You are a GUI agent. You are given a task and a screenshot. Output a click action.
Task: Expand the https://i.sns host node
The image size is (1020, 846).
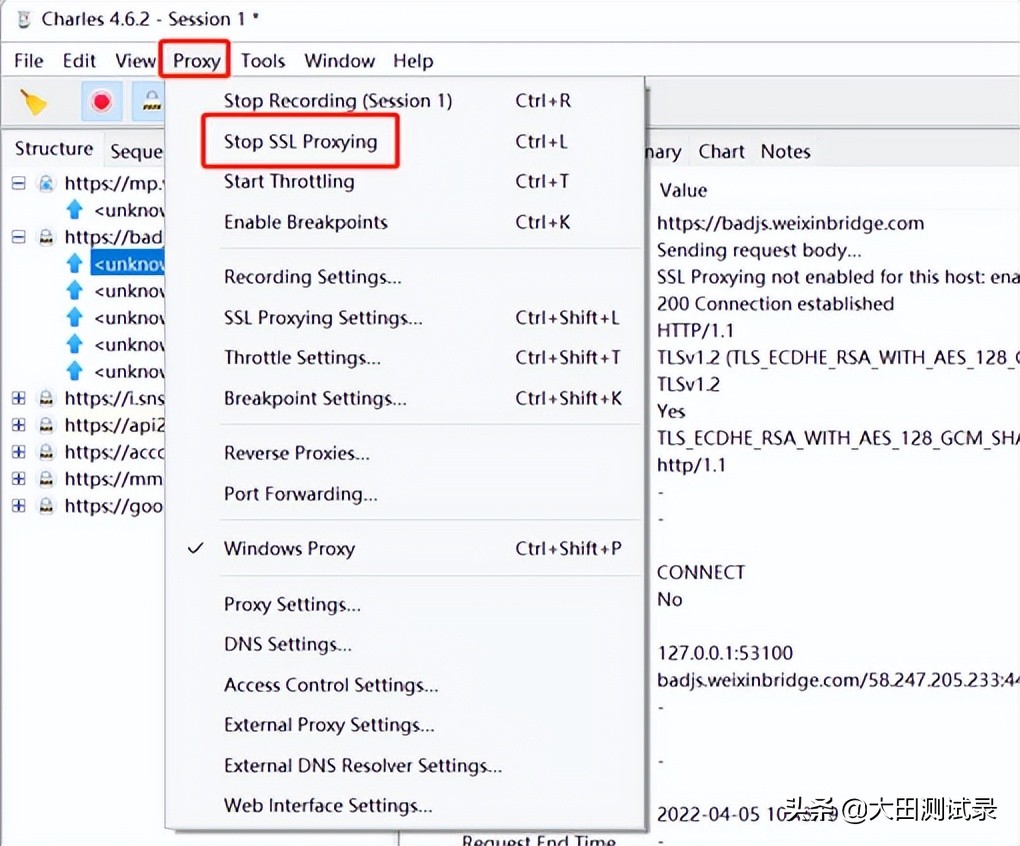19,398
